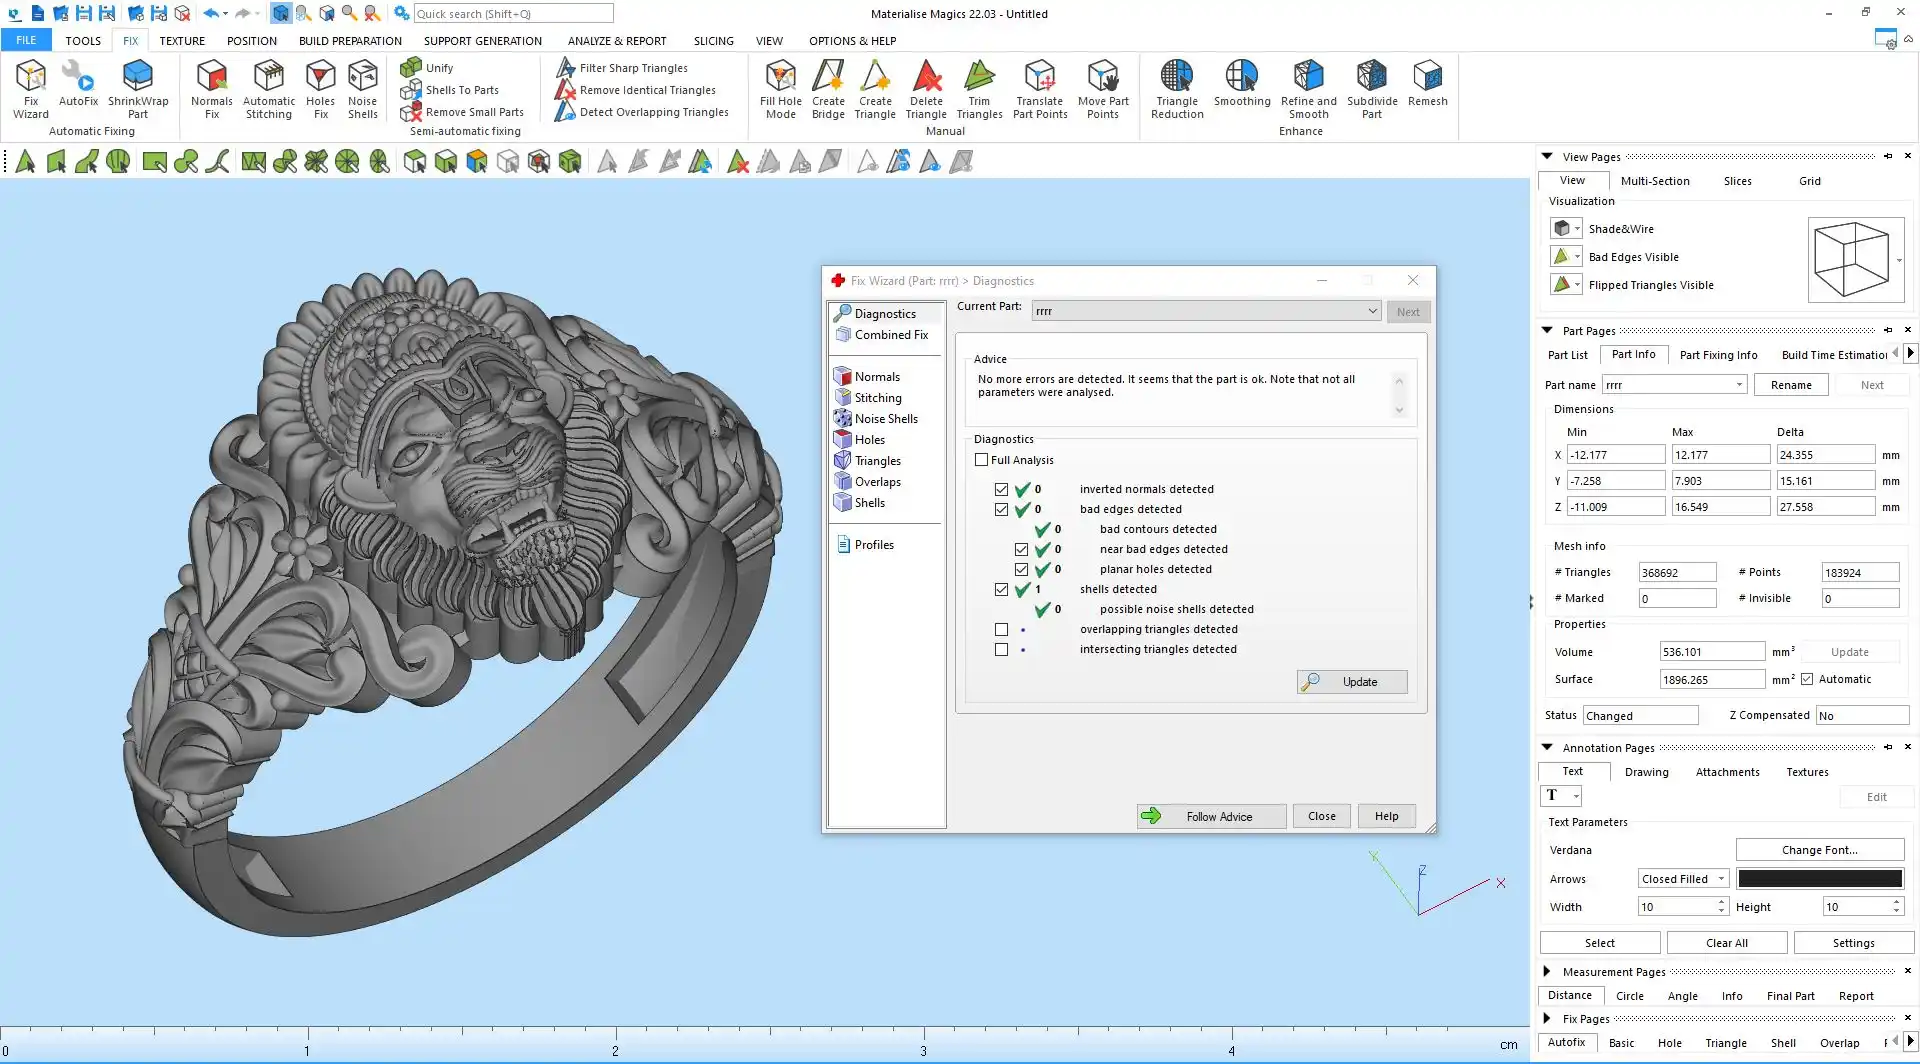This screenshot has height=1064, width=1920.
Task: Check overlapping triangles detected option
Action: (1001, 630)
